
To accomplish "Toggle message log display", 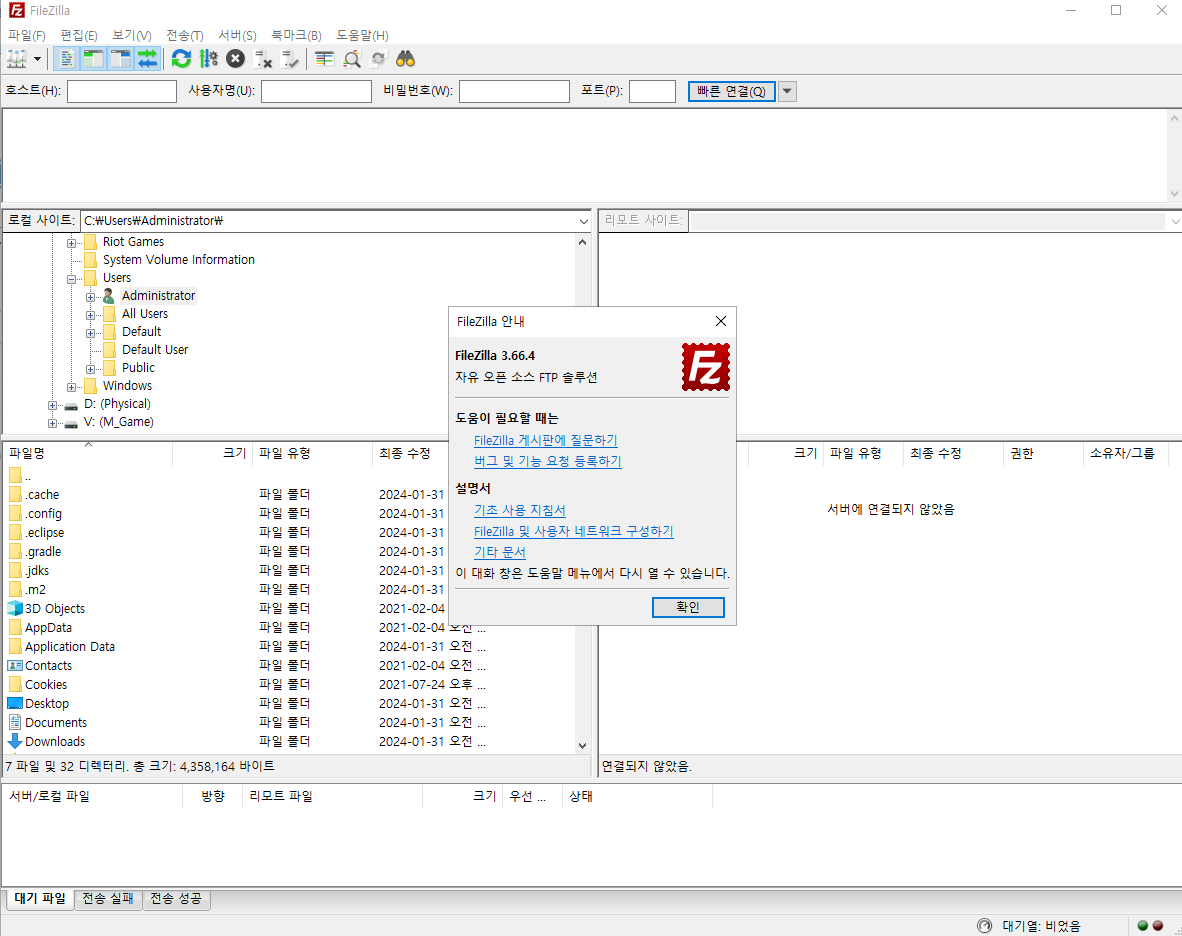I will tap(66, 59).
